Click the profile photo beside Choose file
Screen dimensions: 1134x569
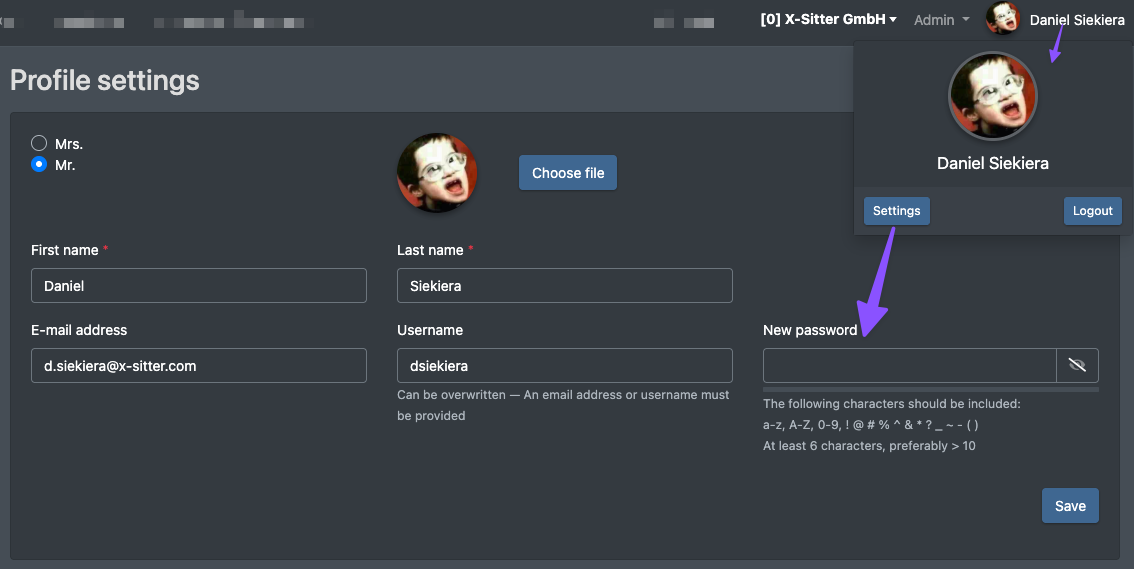(437, 172)
